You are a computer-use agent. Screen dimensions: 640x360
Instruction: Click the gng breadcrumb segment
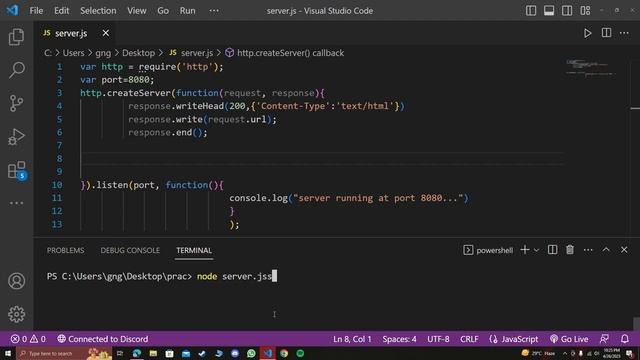tap(103, 53)
